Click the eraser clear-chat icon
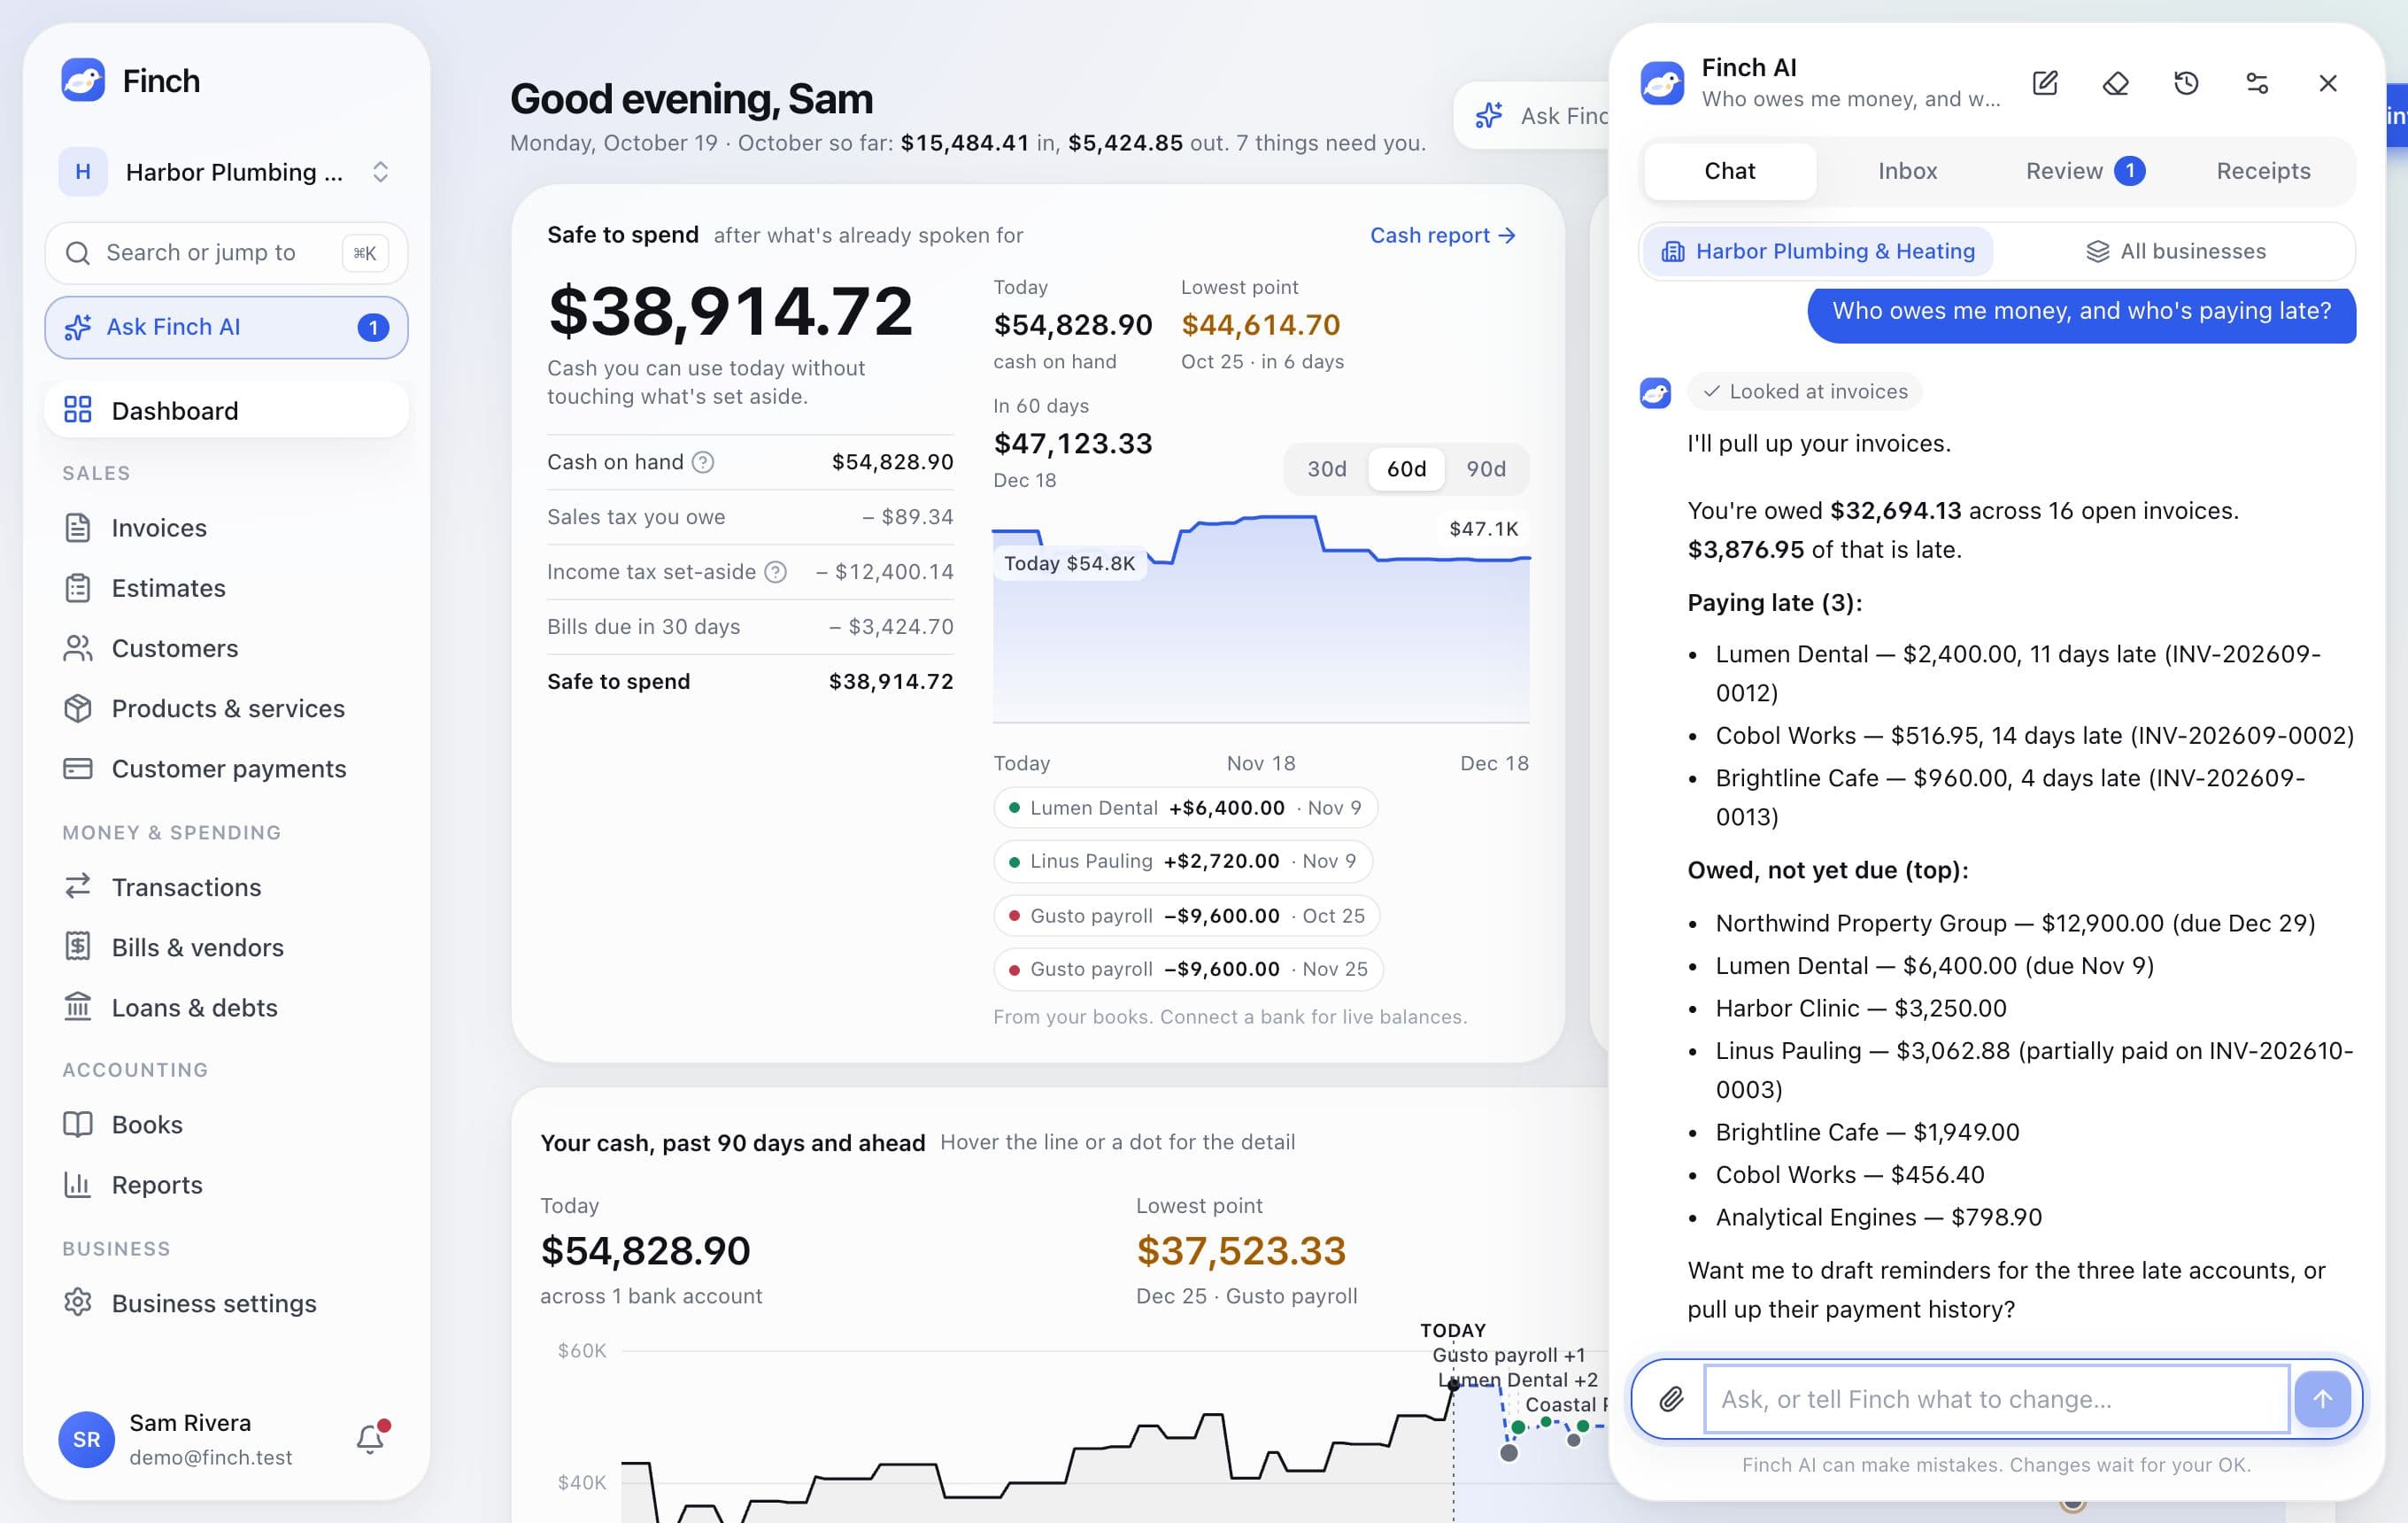Screen dimensions: 2408x1523 (x=2116, y=83)
